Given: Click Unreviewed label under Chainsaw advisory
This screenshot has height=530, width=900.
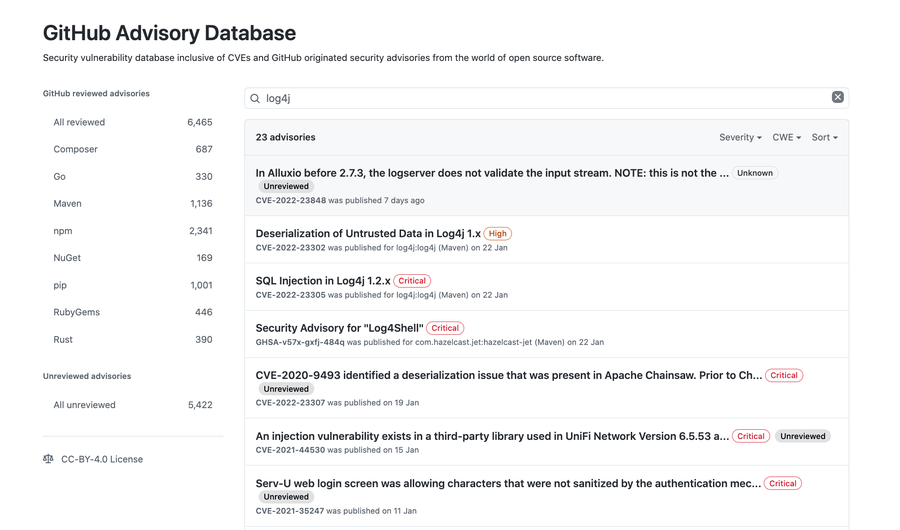Looking at the screenshot, I should (286, 389).
